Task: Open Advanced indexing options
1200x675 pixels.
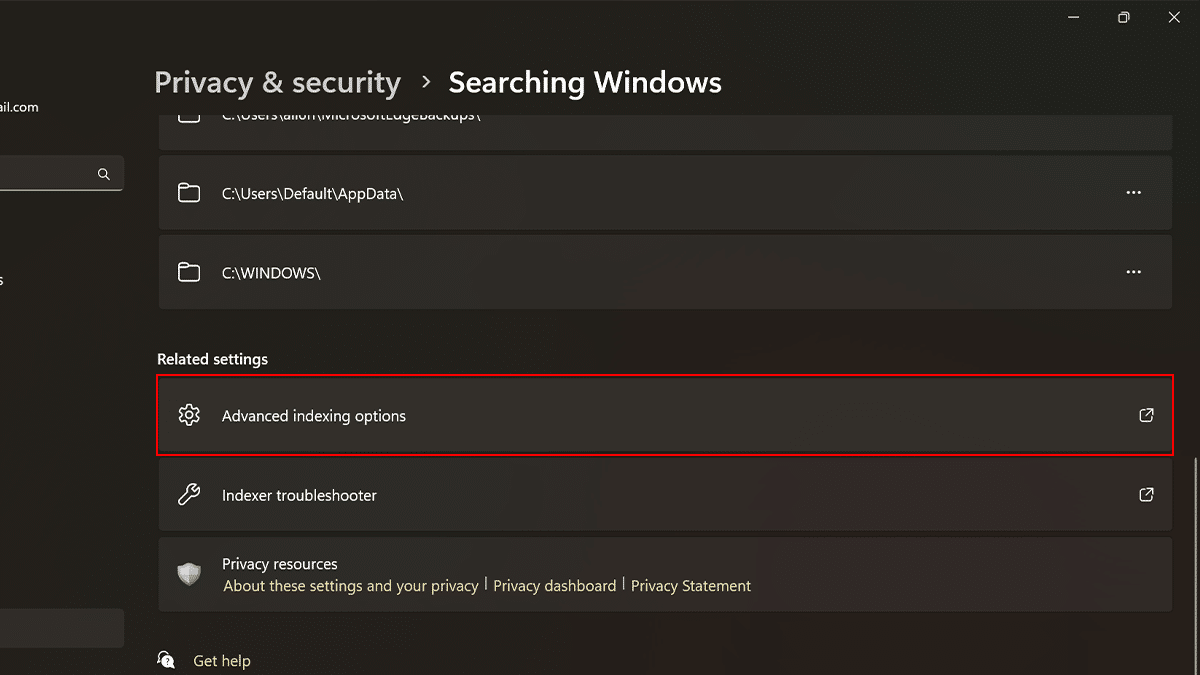Action: [x=314, y=416]
